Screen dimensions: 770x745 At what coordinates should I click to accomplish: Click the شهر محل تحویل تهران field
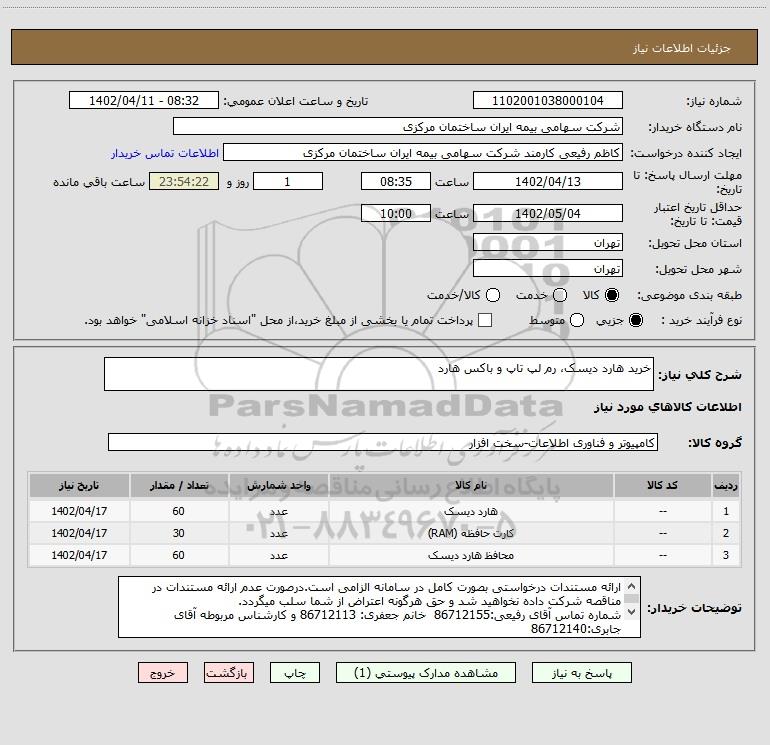548,269
